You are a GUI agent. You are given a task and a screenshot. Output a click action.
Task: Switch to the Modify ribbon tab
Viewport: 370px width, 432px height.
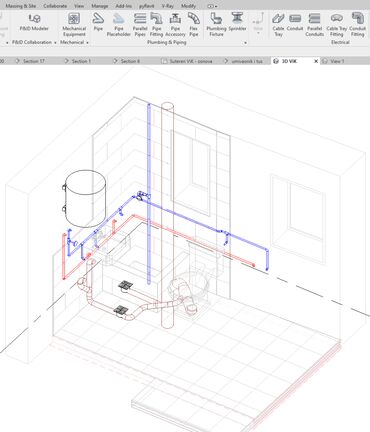pyautogui.click(x=188, y=6)
